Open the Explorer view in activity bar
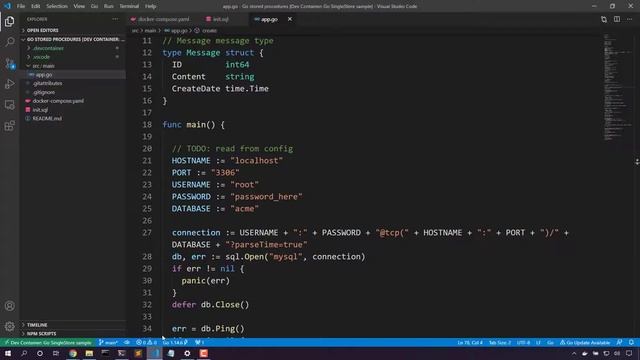 pos(9,21)
